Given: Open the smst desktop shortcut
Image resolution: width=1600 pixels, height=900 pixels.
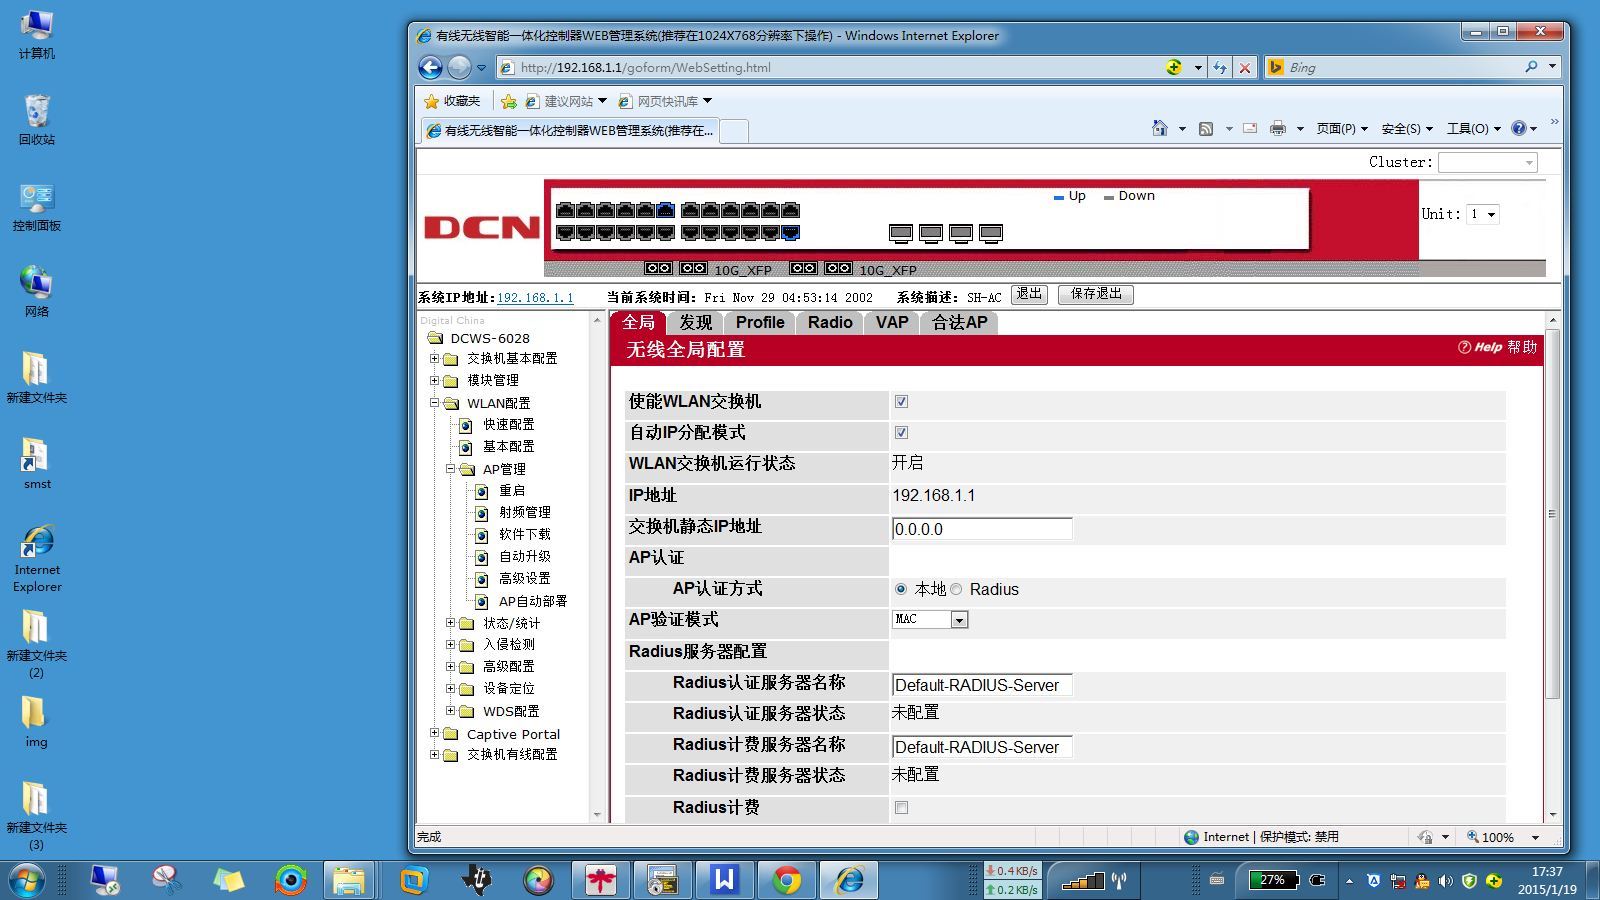Looking at the screenshot, I should click(37, 464).
